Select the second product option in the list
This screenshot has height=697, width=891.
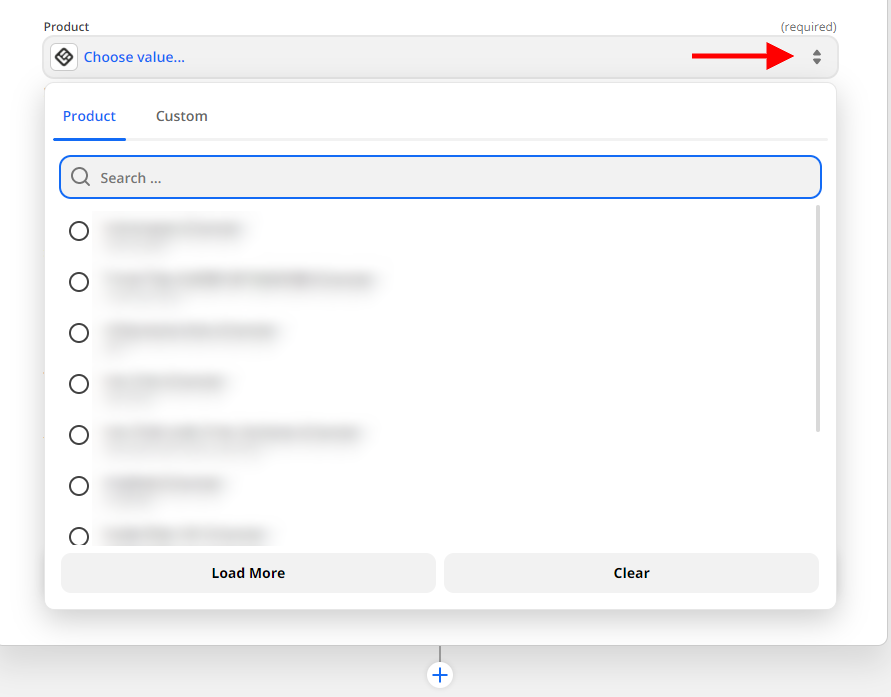79,282
